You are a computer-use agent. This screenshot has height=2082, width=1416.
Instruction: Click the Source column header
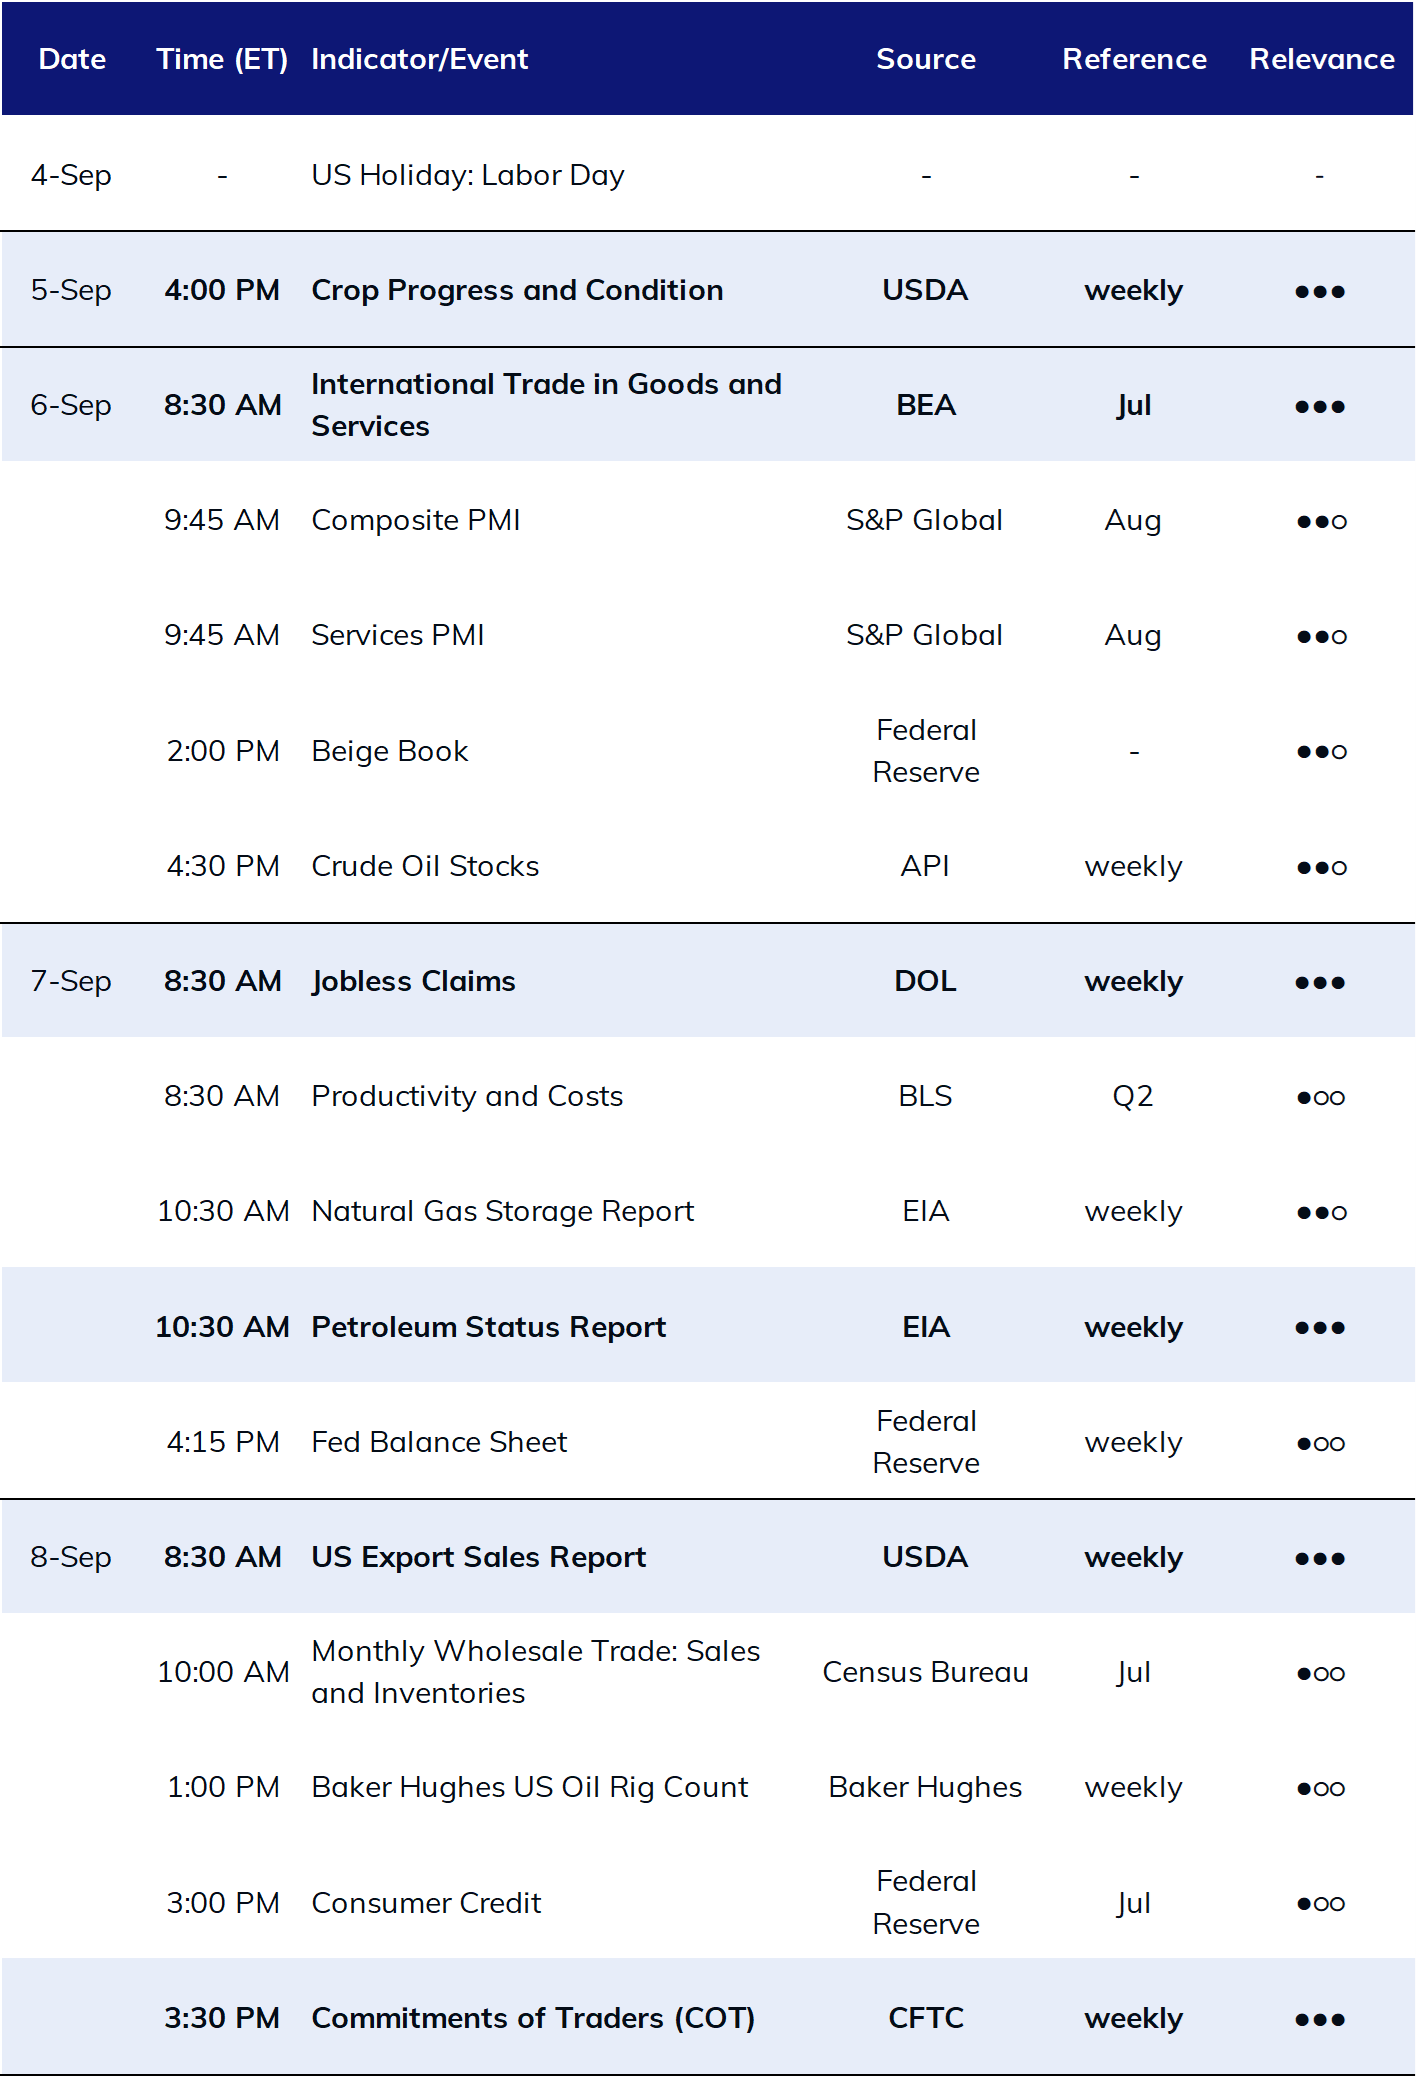click(926, 59)
